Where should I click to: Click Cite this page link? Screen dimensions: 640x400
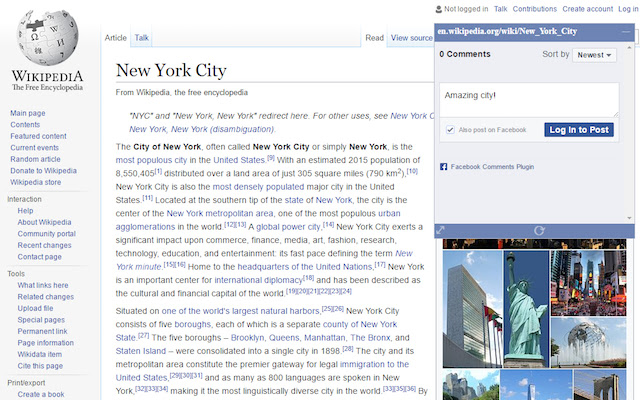pyautogui.click(x=40, y=366)
